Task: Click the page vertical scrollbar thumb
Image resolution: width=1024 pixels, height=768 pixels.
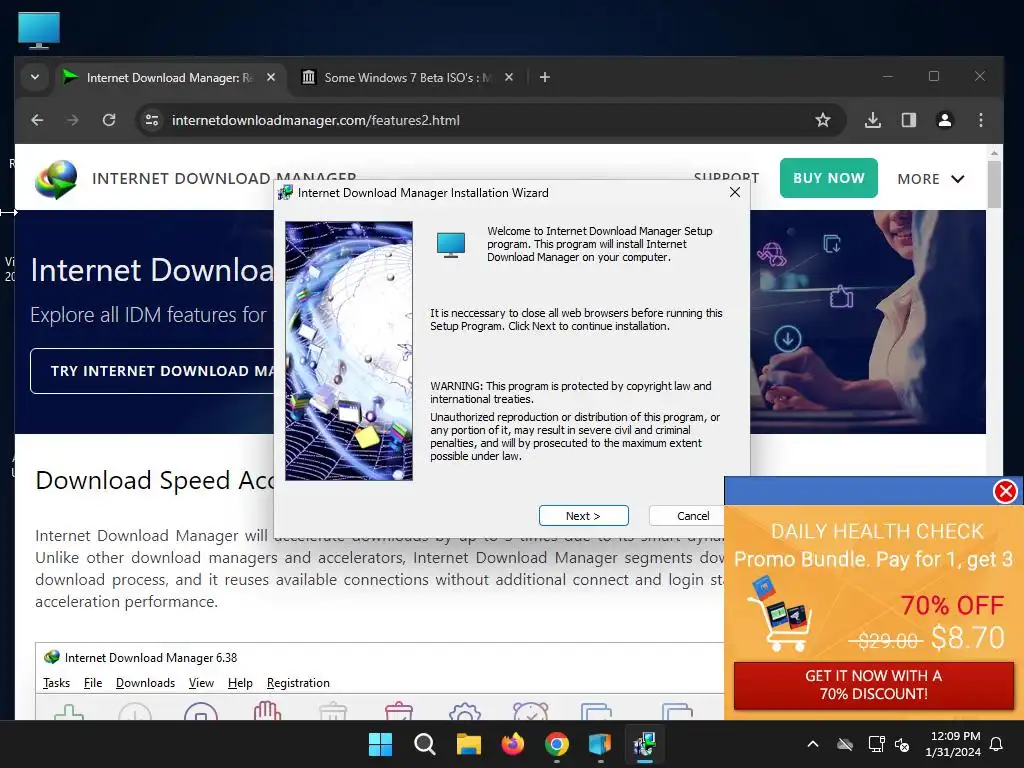Action: (994, 184)
